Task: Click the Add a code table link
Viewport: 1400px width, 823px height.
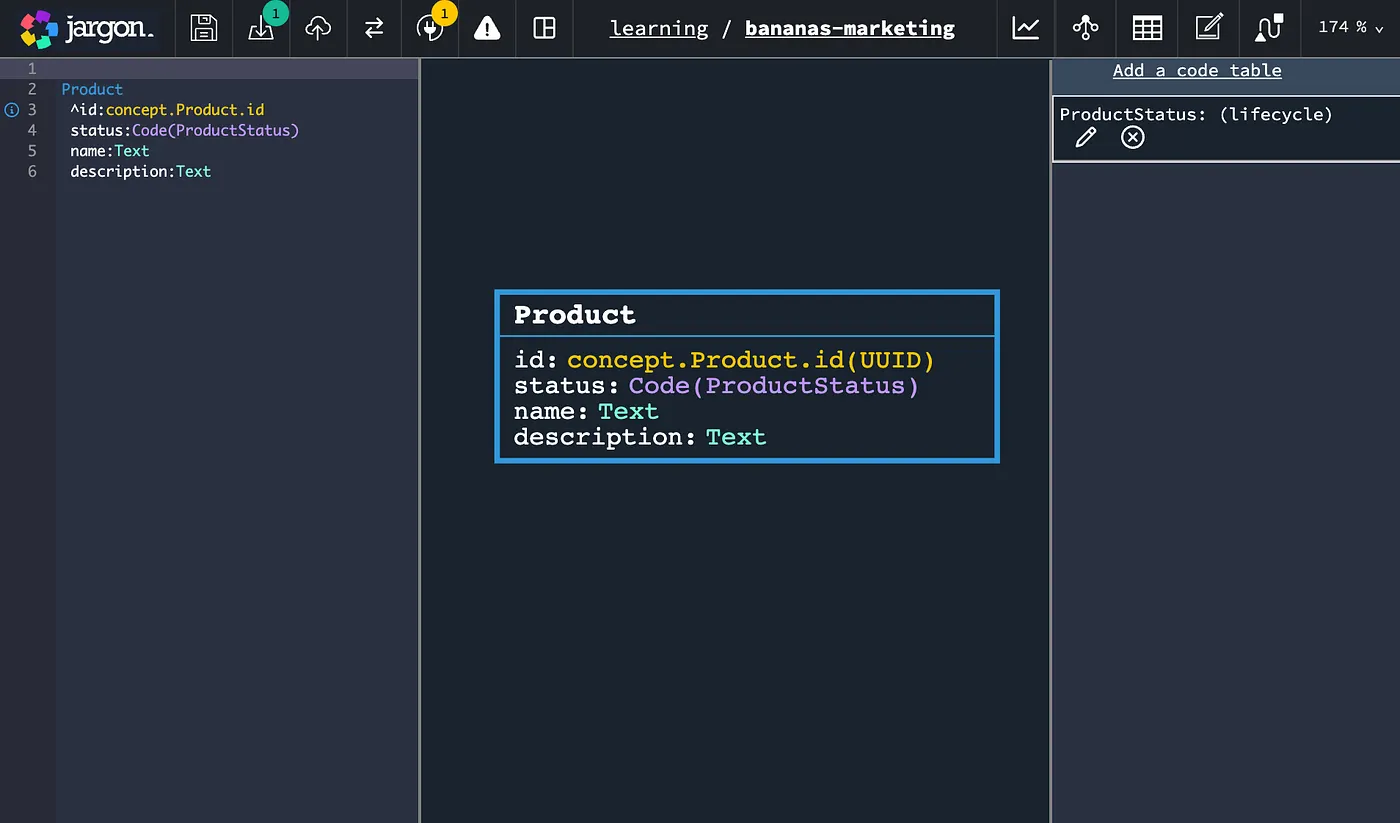Action: pyautogui.click(x=1197, y=70)
